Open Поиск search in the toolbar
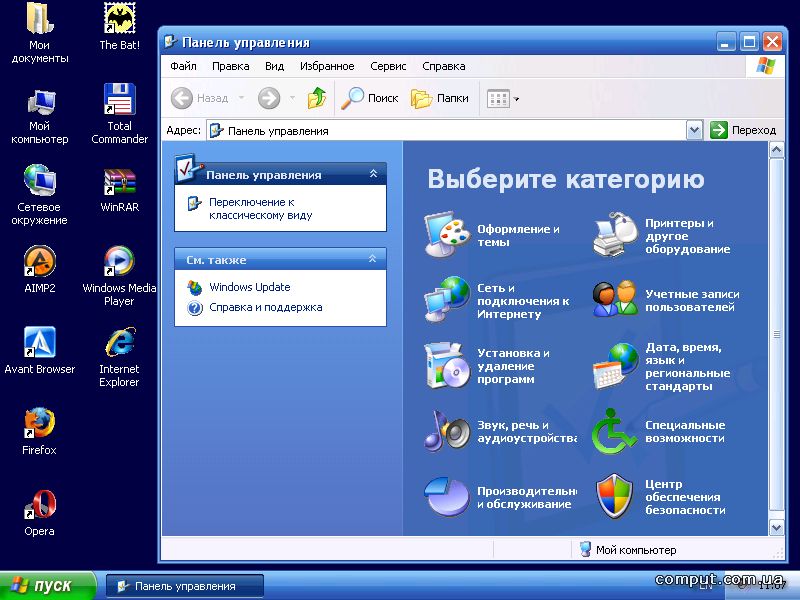The width and height of the screenshot is (800, 600). (370, 98)
